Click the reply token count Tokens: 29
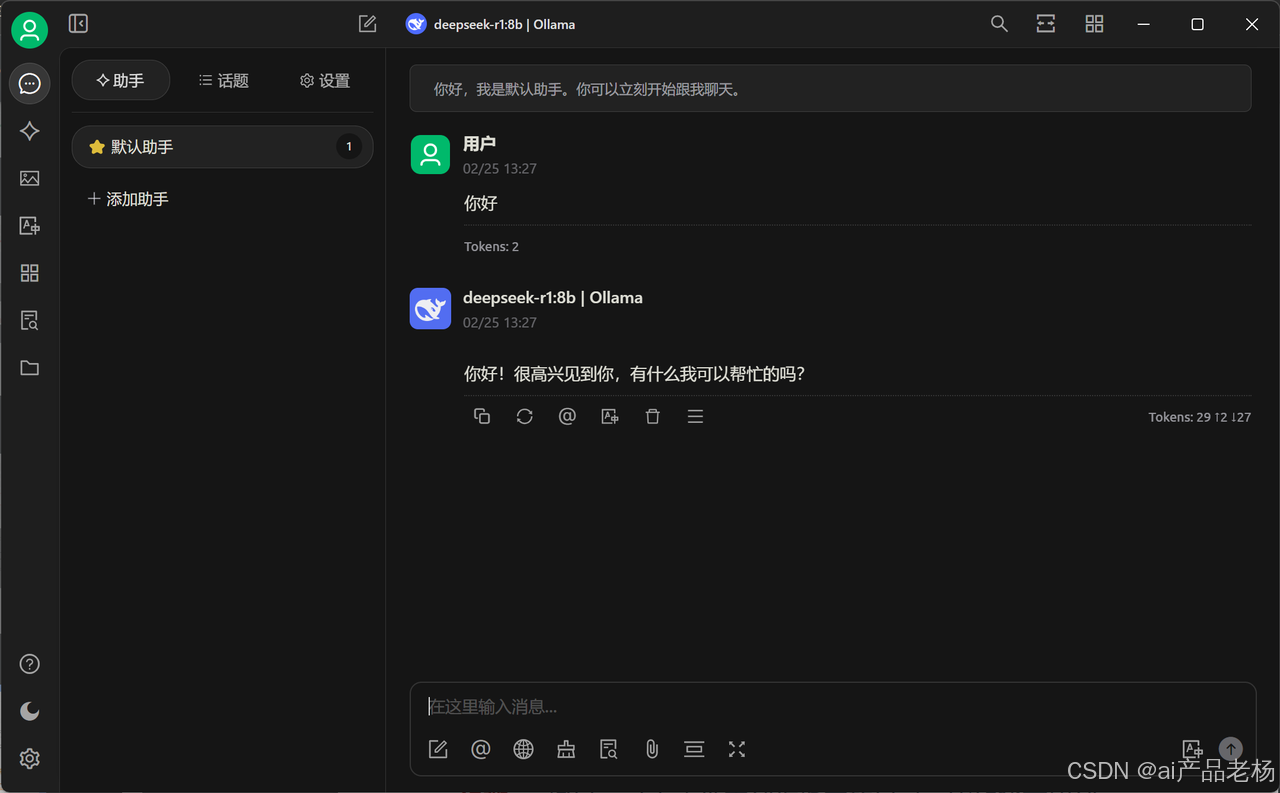The image size is (1280, 793). (1200, 417)
